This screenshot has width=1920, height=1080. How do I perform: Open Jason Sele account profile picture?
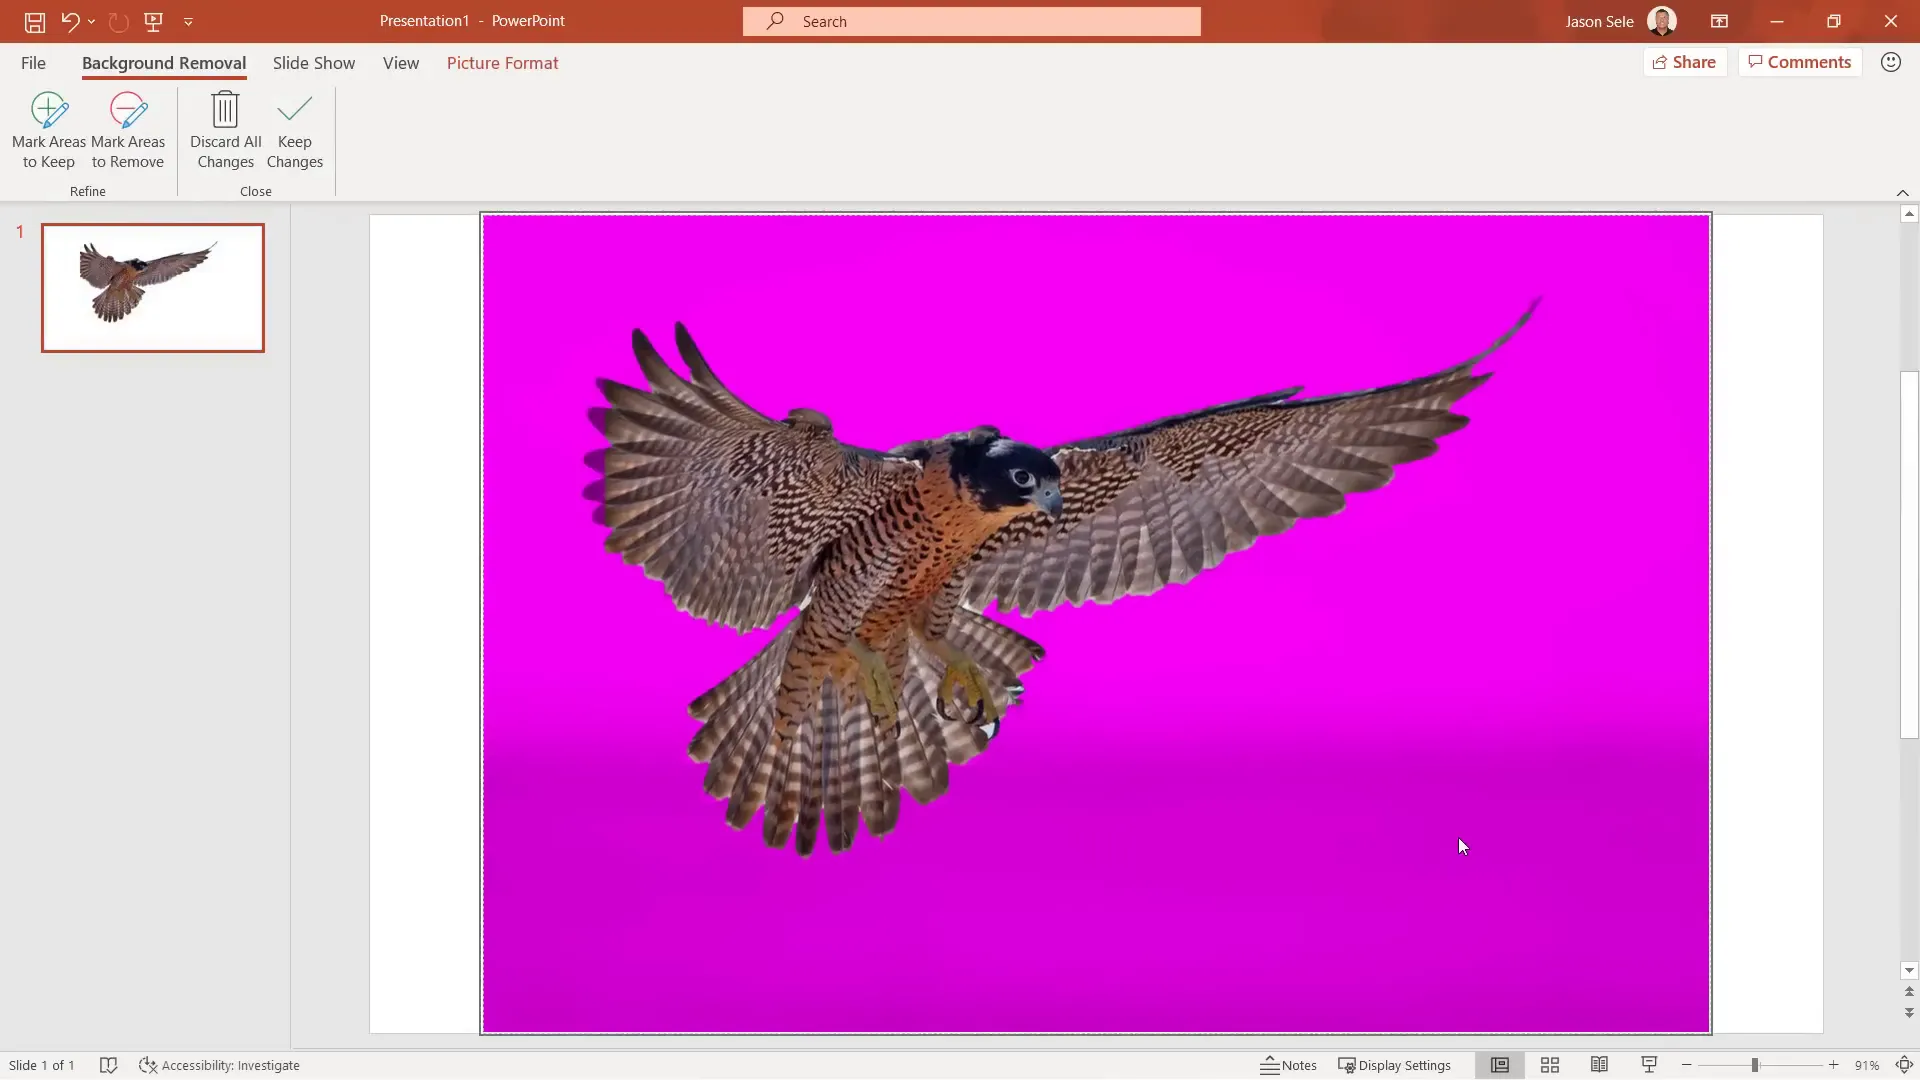[x=1661, y=21]
